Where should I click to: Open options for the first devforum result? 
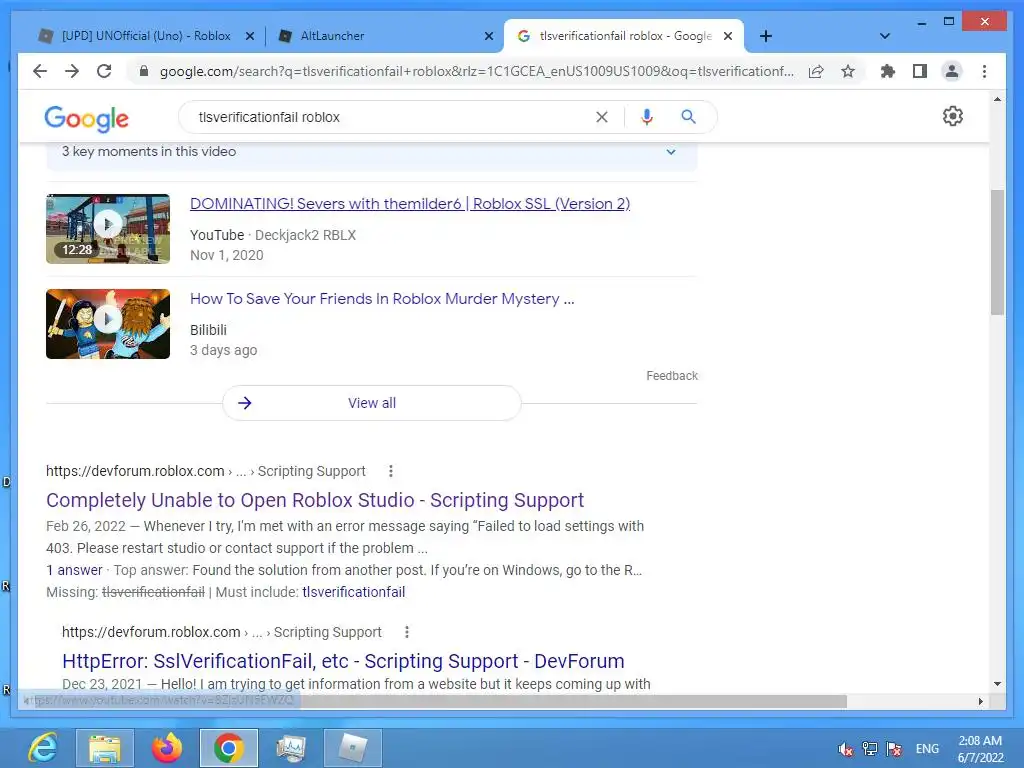click(x=391, y=471)
